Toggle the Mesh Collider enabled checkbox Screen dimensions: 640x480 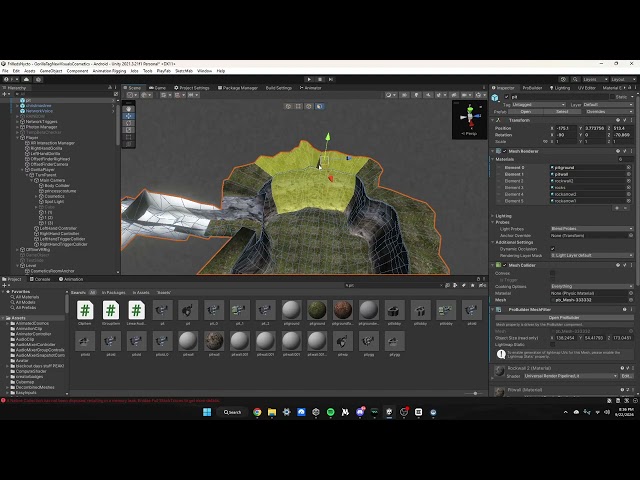(x=504, y=265)
